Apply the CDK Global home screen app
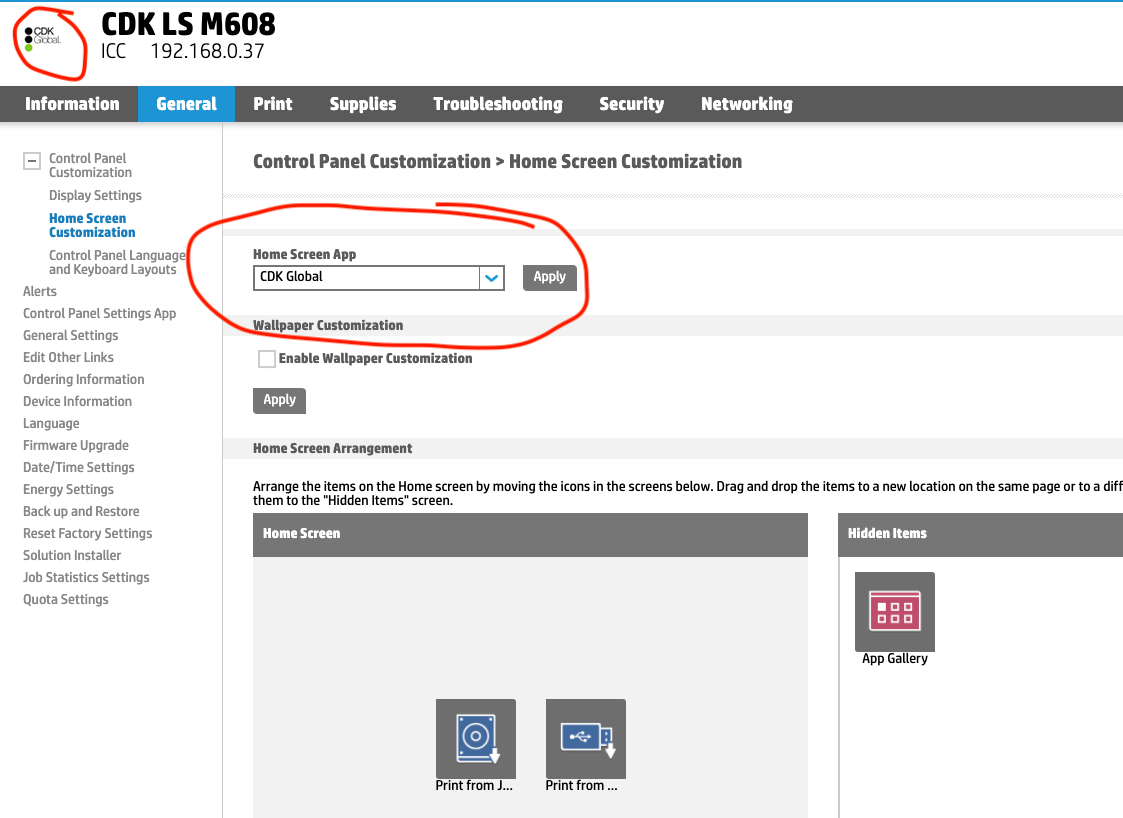Screen dimensions: 1123x818 click(x=549, y=277)
